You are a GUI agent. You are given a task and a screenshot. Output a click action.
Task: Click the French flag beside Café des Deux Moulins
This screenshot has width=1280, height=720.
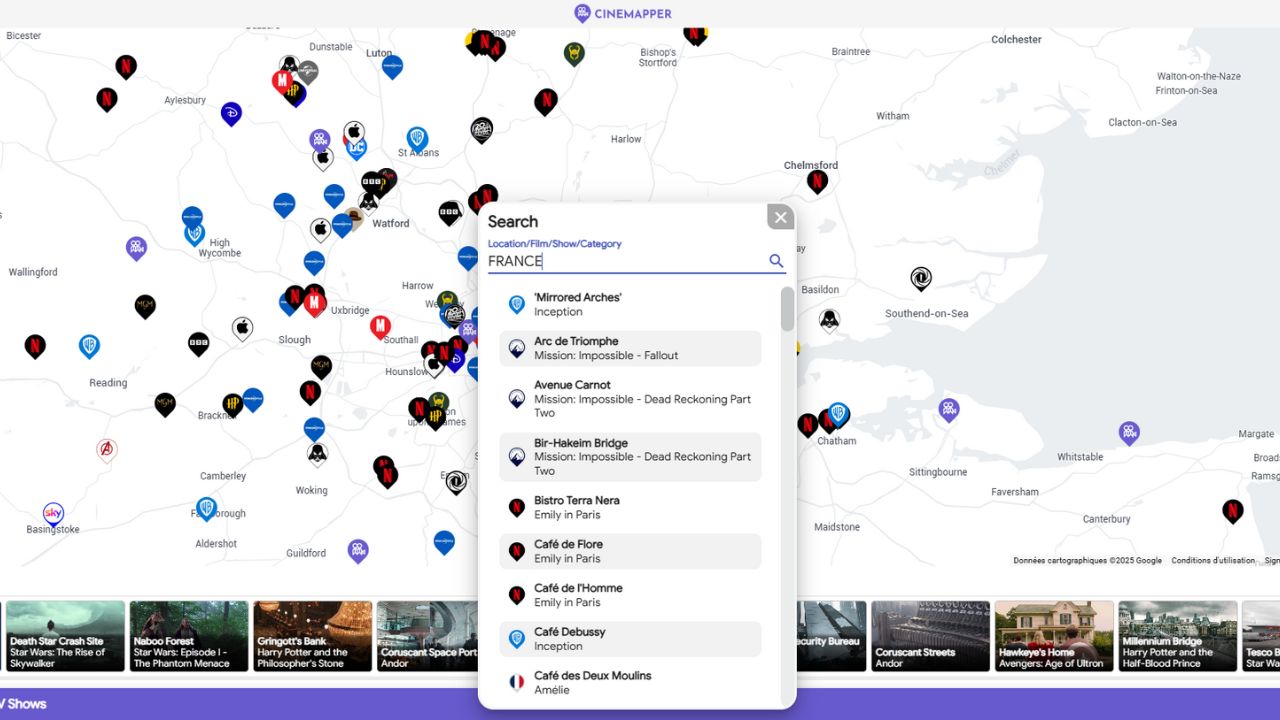click(x=515, y=682)
